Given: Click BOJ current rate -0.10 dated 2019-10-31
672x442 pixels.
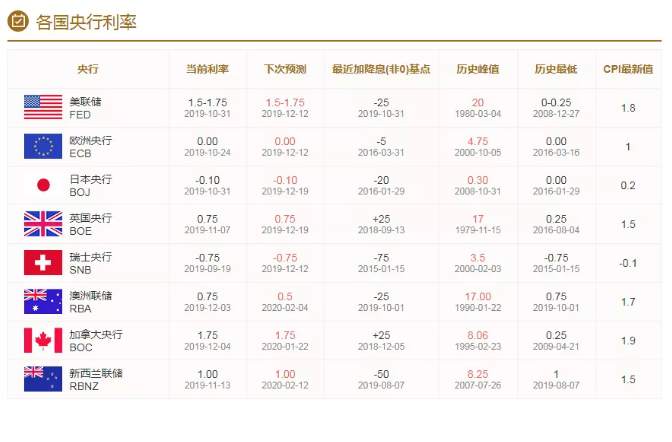Looking at the screenshot, I should pyautogui.click(x=207, y=185).
